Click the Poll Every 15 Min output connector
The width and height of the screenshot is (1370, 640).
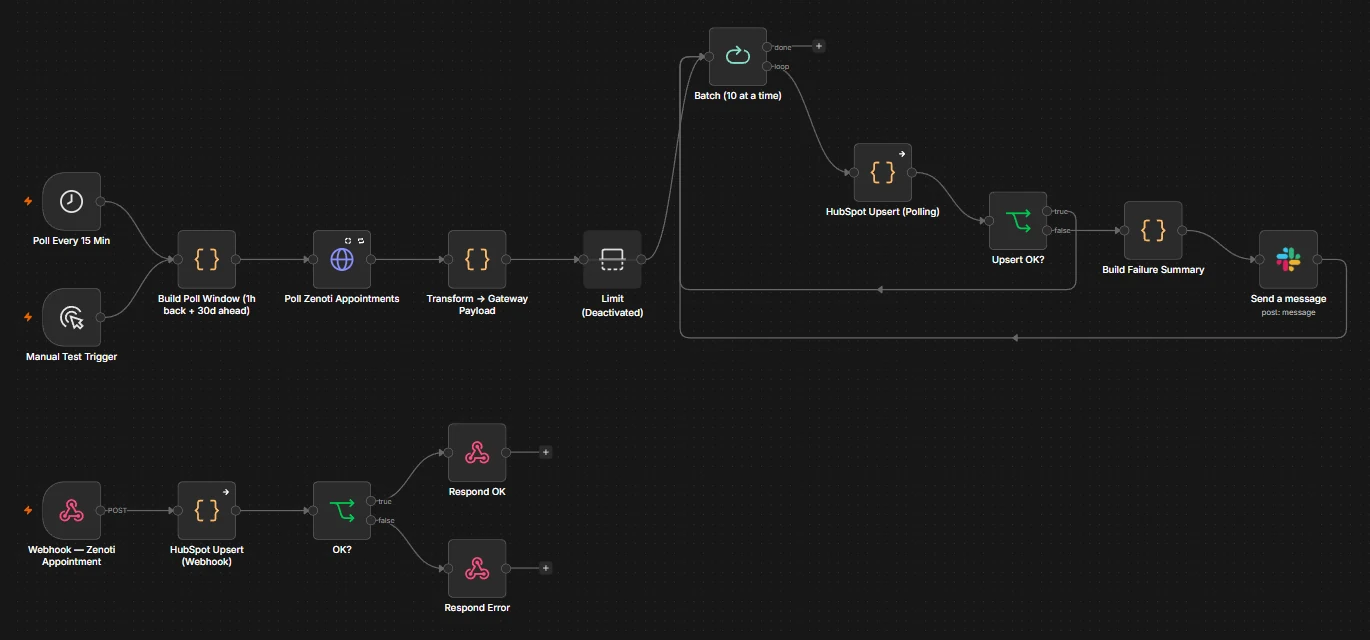[x=101, y=201]
